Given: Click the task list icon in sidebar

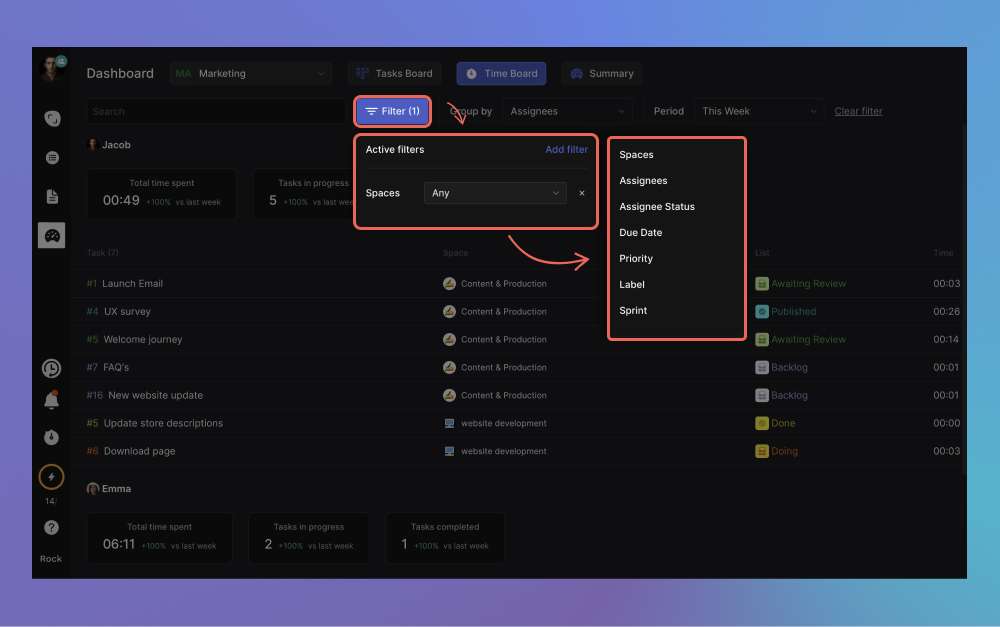Looking at the screenshot, I should pos(52,157).
